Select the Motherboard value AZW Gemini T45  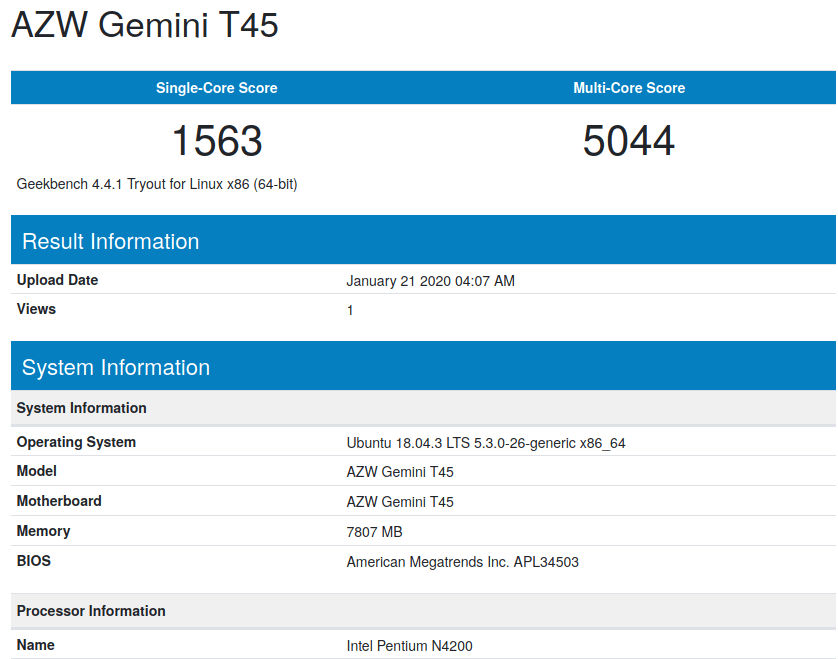[x=400, y=502]
